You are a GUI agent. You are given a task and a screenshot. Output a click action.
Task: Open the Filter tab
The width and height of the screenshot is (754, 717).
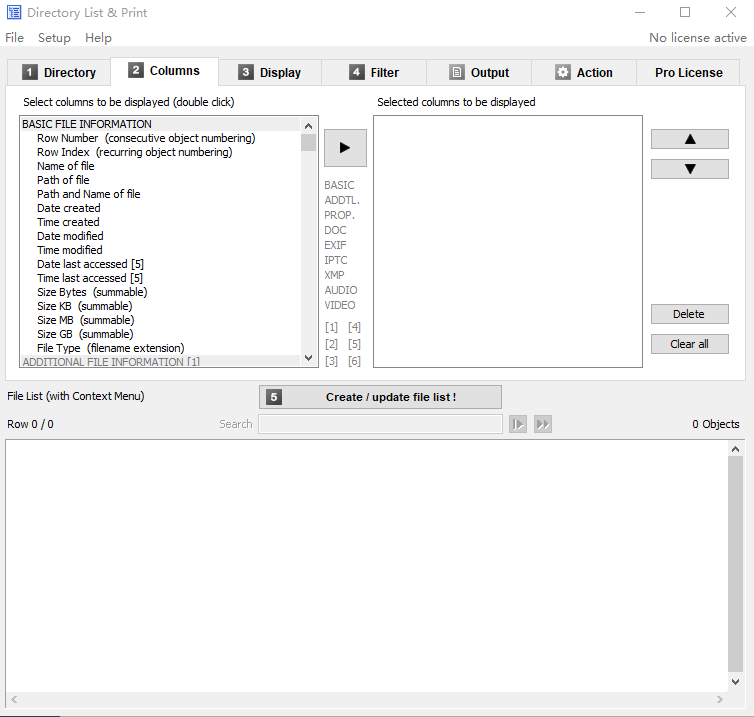pyautogui.click(x=373, y=73)
